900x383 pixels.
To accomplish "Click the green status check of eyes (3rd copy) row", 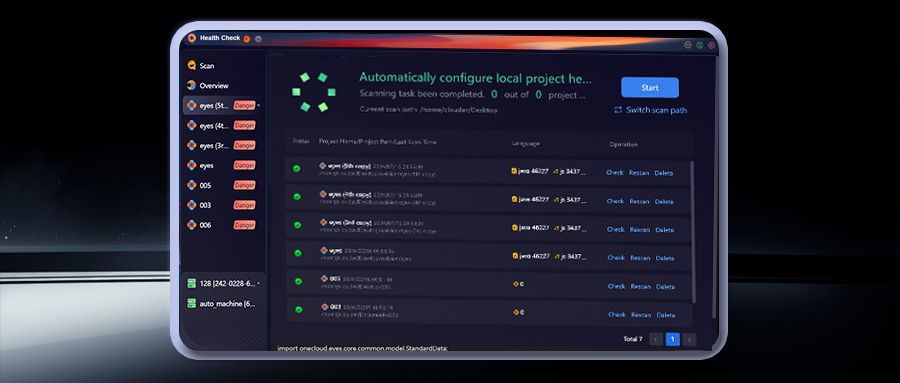I will (x=297, y=225).
